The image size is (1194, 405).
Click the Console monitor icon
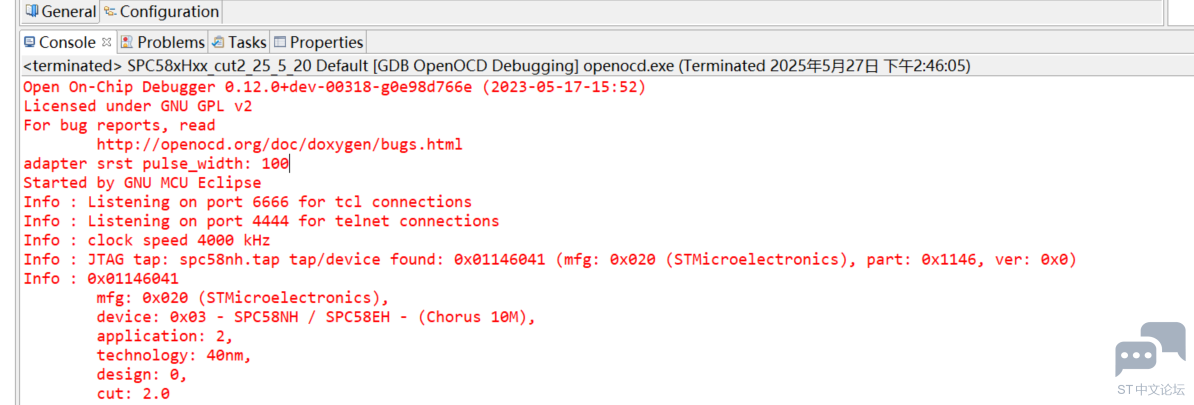tap(30, 42)
